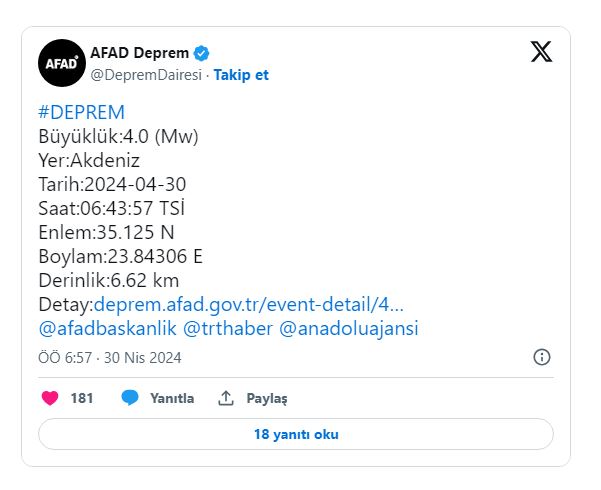Click the share upload arrow icon
Screen dimensions: 601x490
226,398
